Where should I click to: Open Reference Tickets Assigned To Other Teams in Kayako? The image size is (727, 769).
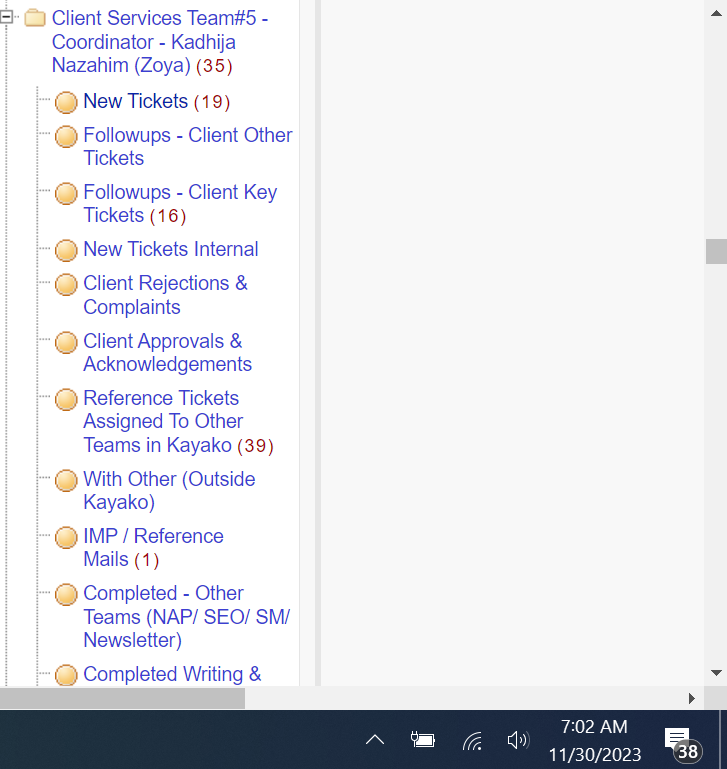[x=178, y=422]
